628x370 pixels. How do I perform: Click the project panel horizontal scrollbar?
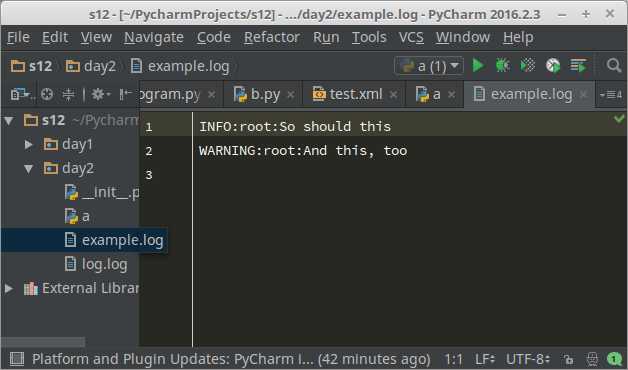coord(43,342)
